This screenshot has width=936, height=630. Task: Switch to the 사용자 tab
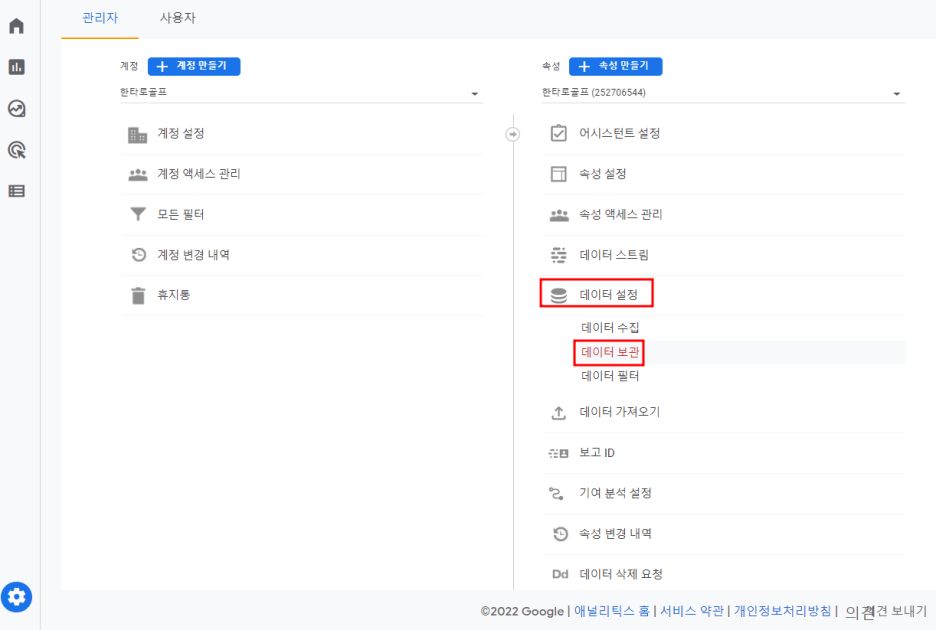(177, 18)
